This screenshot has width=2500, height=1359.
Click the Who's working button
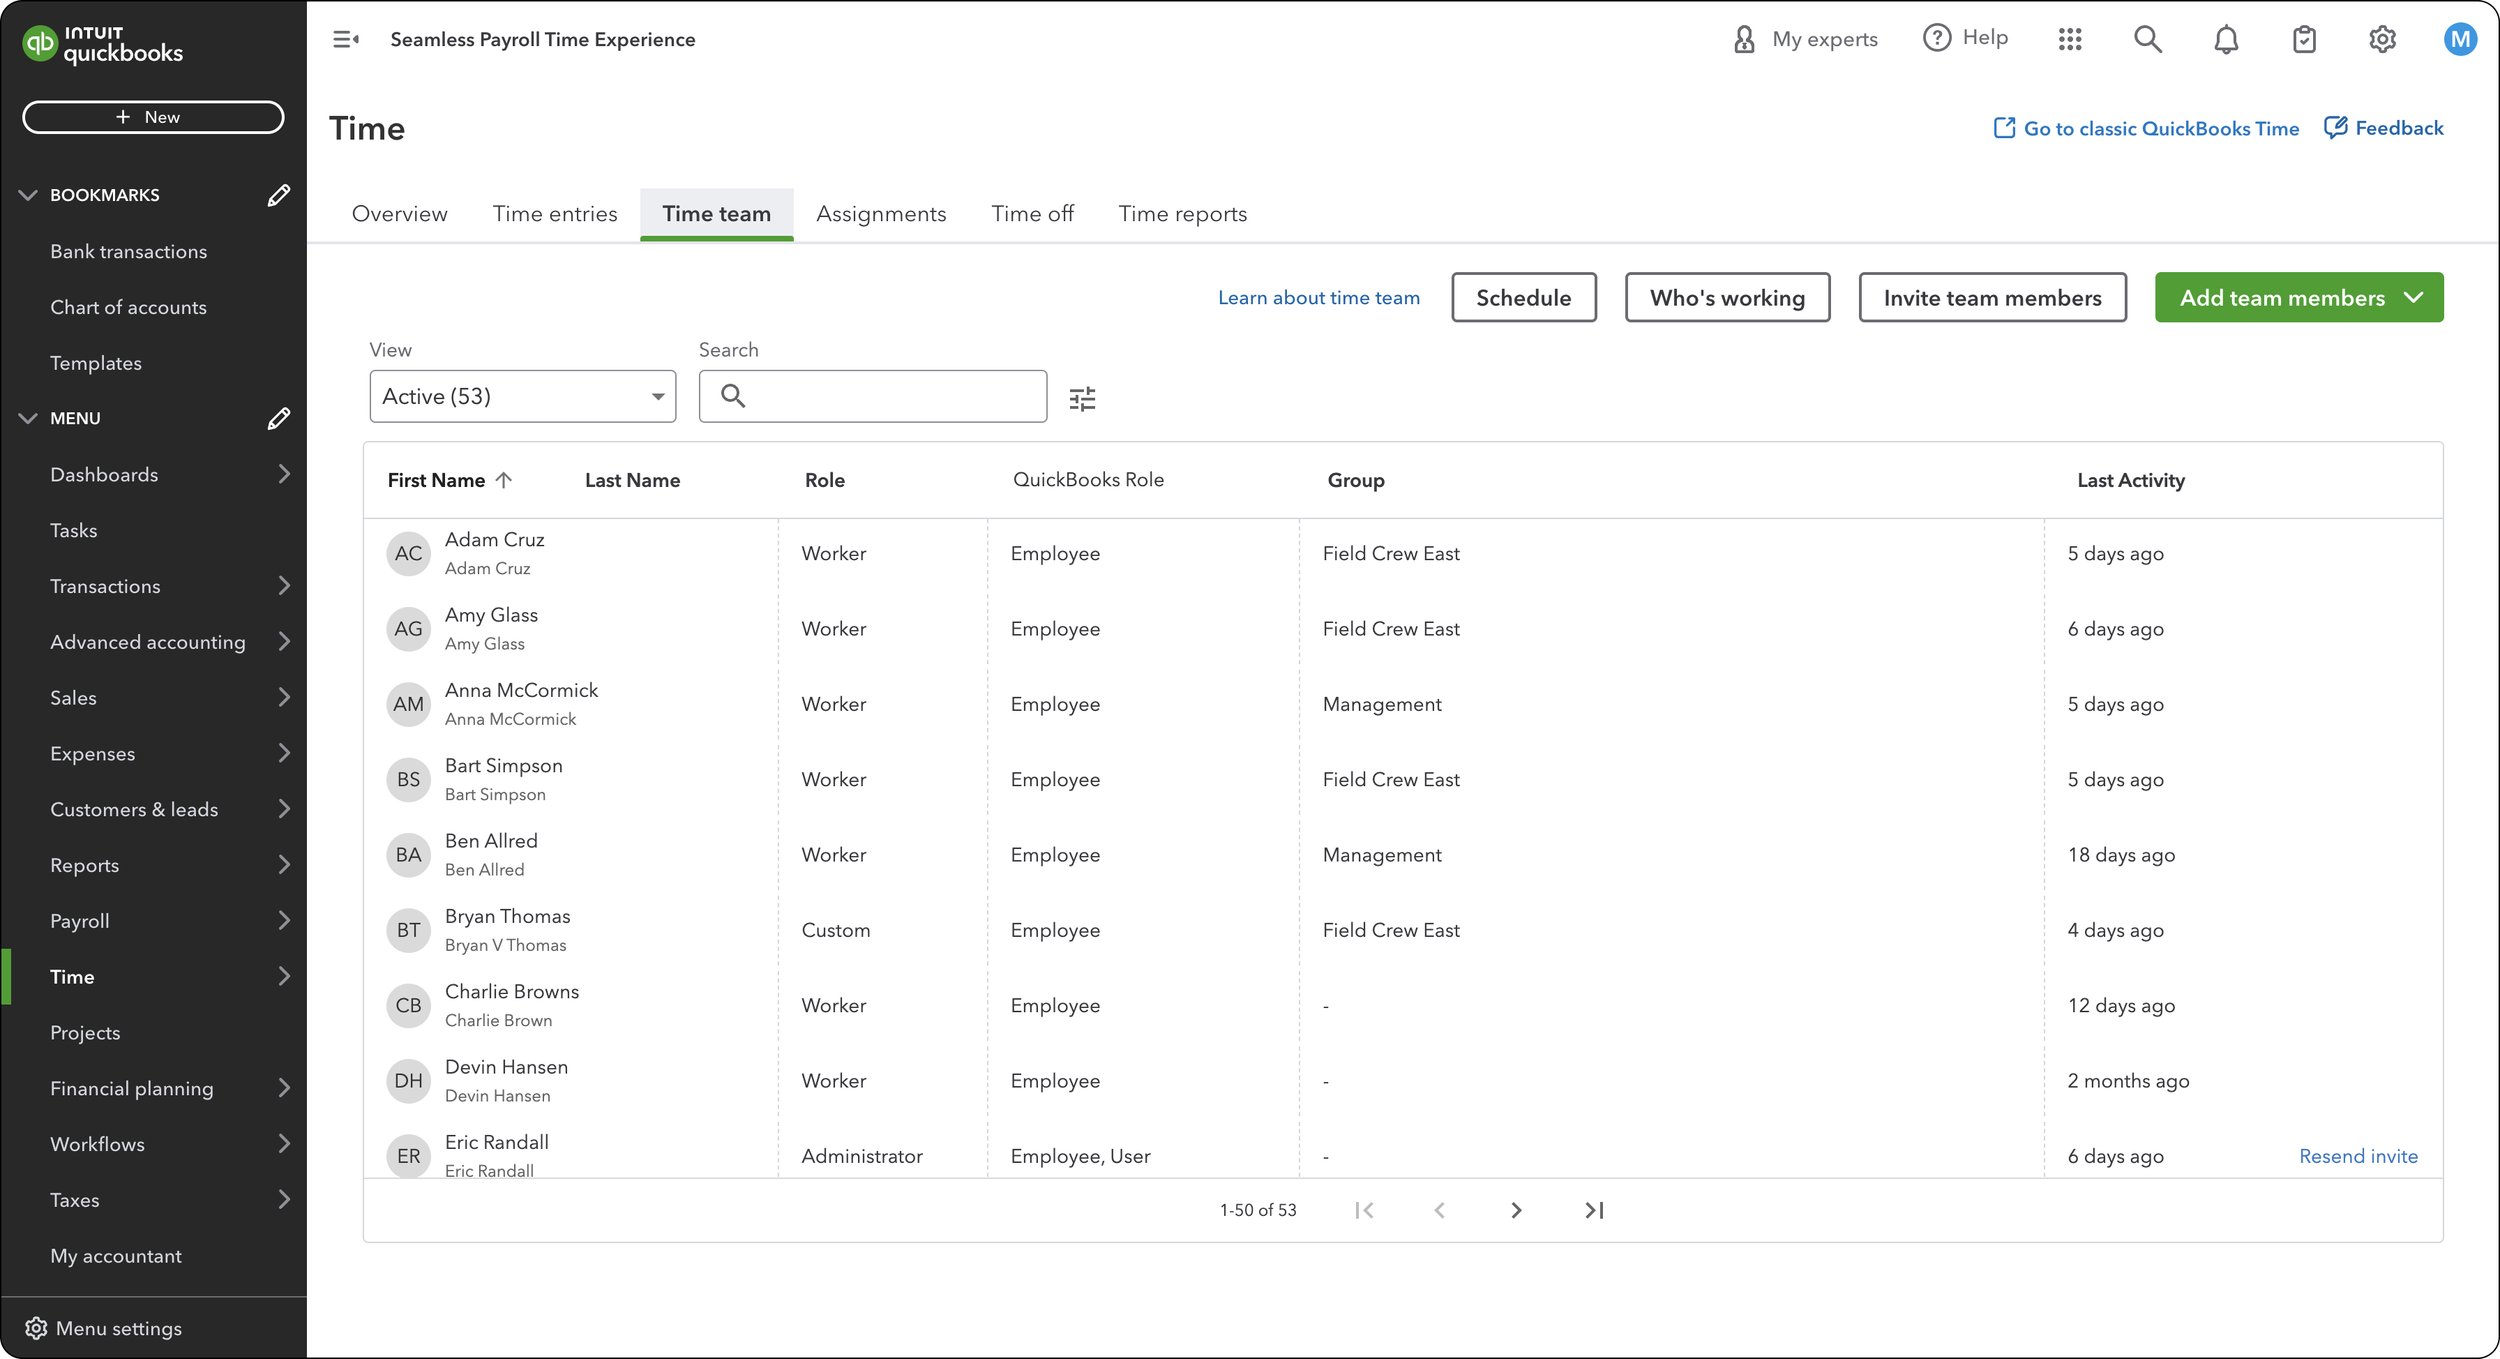[1726, 298]
